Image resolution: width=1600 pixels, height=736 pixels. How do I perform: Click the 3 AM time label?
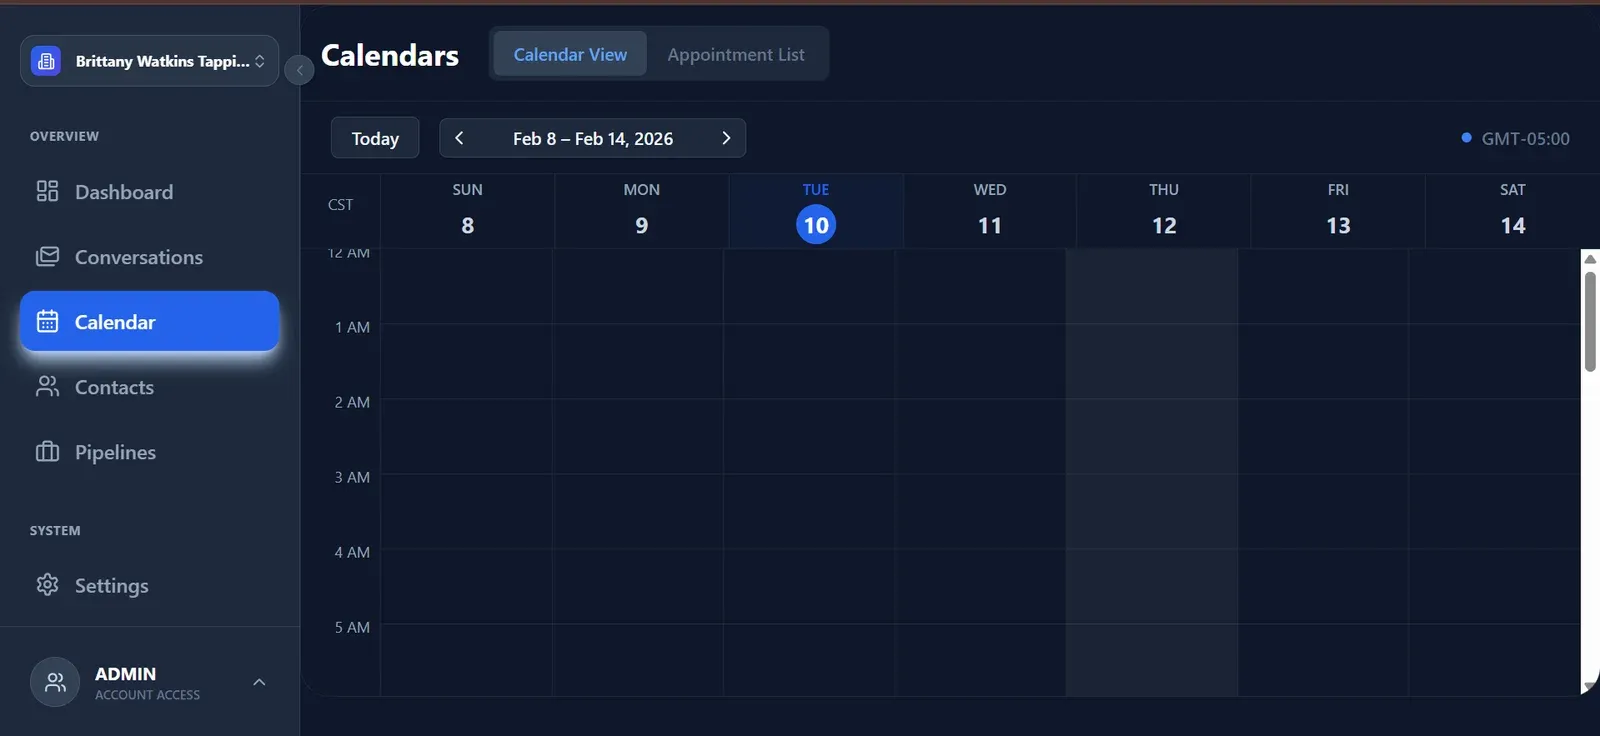click(352, 477)
